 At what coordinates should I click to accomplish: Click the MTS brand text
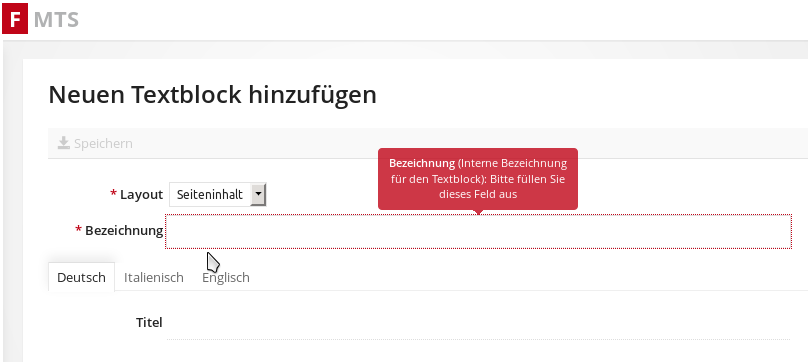(56, 20)
